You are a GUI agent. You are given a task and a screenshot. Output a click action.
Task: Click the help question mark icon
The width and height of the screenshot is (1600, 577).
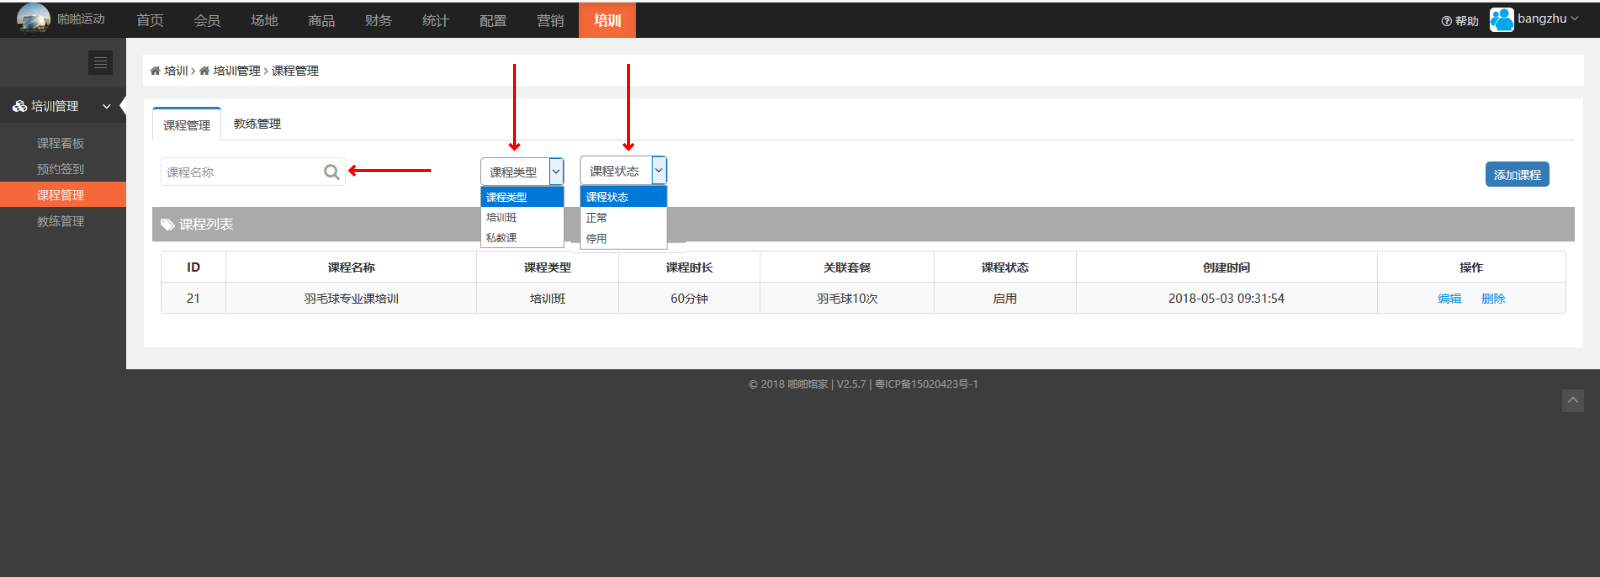[1446, 21]
